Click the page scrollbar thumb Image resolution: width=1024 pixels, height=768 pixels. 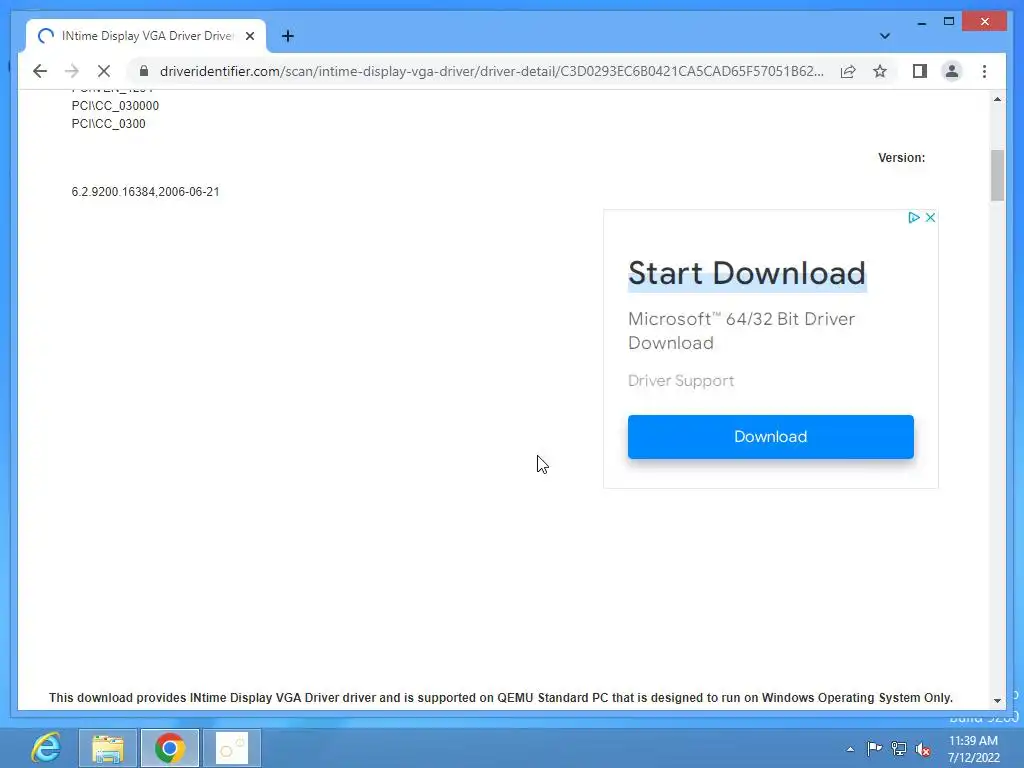click(x=997, y=175)
